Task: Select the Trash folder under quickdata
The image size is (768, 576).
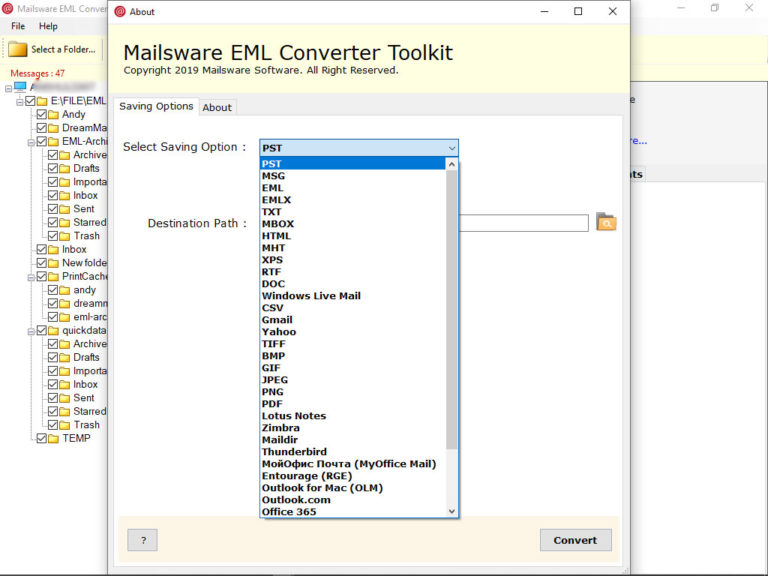Action: point(87,425)
